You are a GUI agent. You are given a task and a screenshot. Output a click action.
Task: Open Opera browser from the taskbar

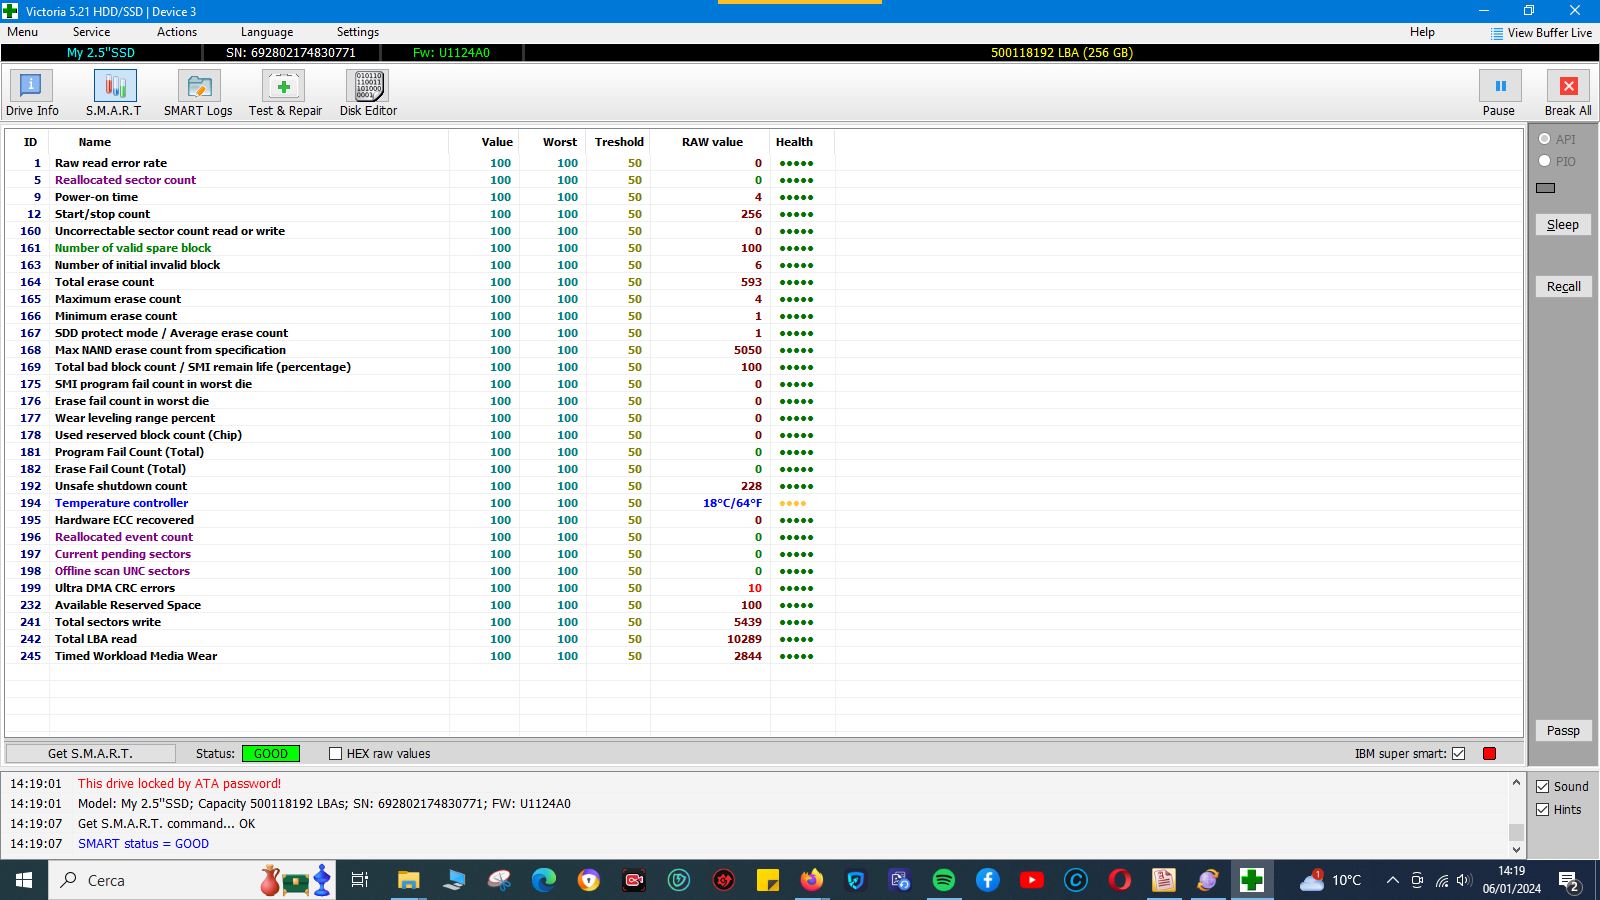(1119, 880)
